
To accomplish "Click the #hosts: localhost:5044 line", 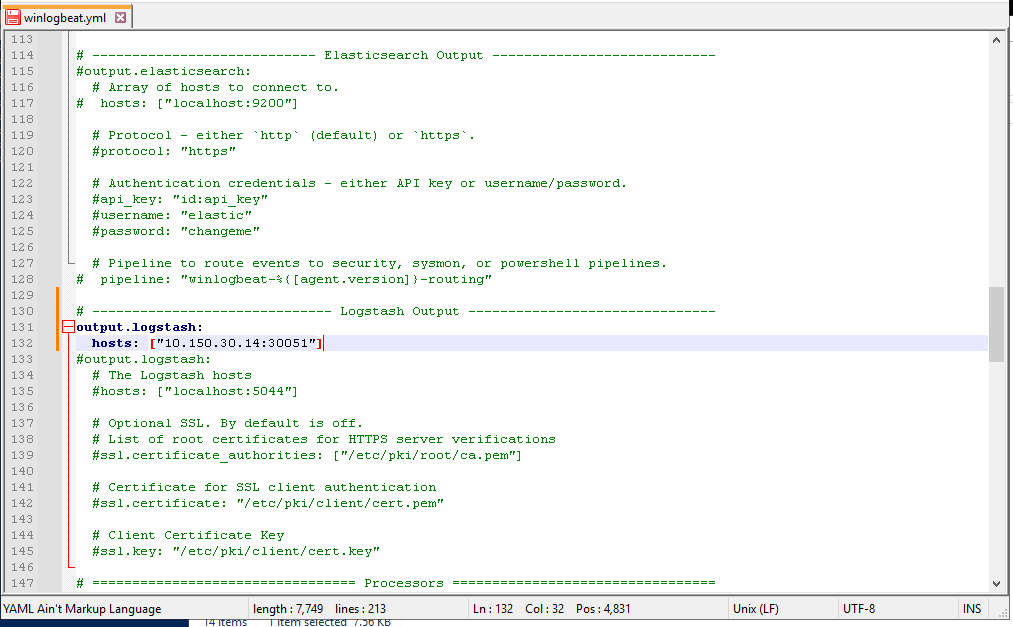I will tap(194, 391).
